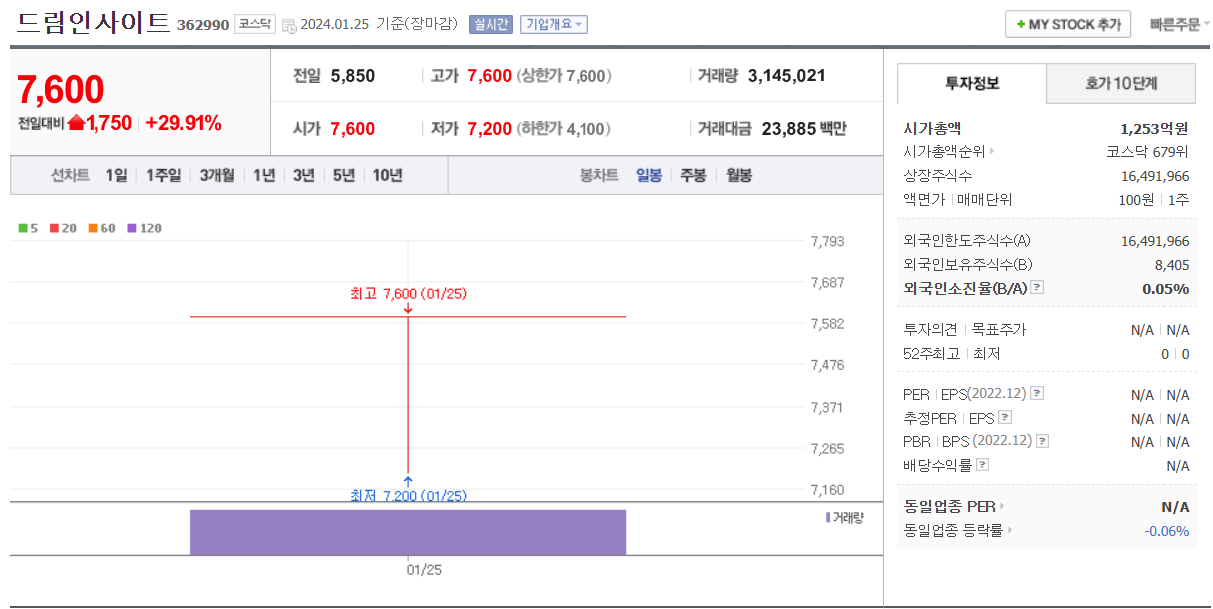The width and height of the screenshot is (1213, 609).
Task: Click the current price 7,600 in large red
Action: click(x=61, y=89)
